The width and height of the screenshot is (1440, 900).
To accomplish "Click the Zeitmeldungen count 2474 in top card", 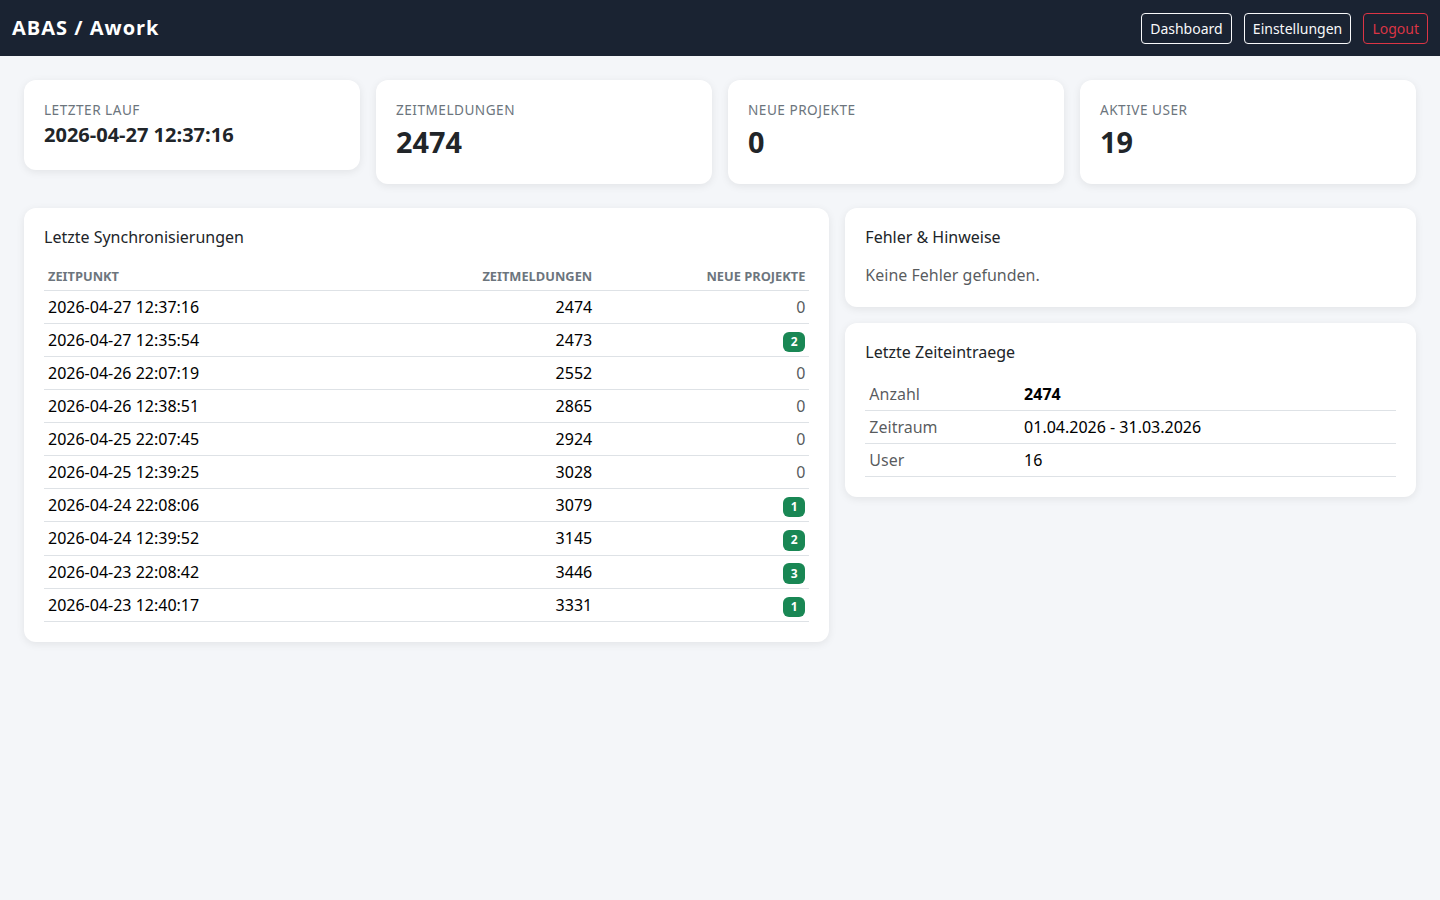I will (429, 143).
